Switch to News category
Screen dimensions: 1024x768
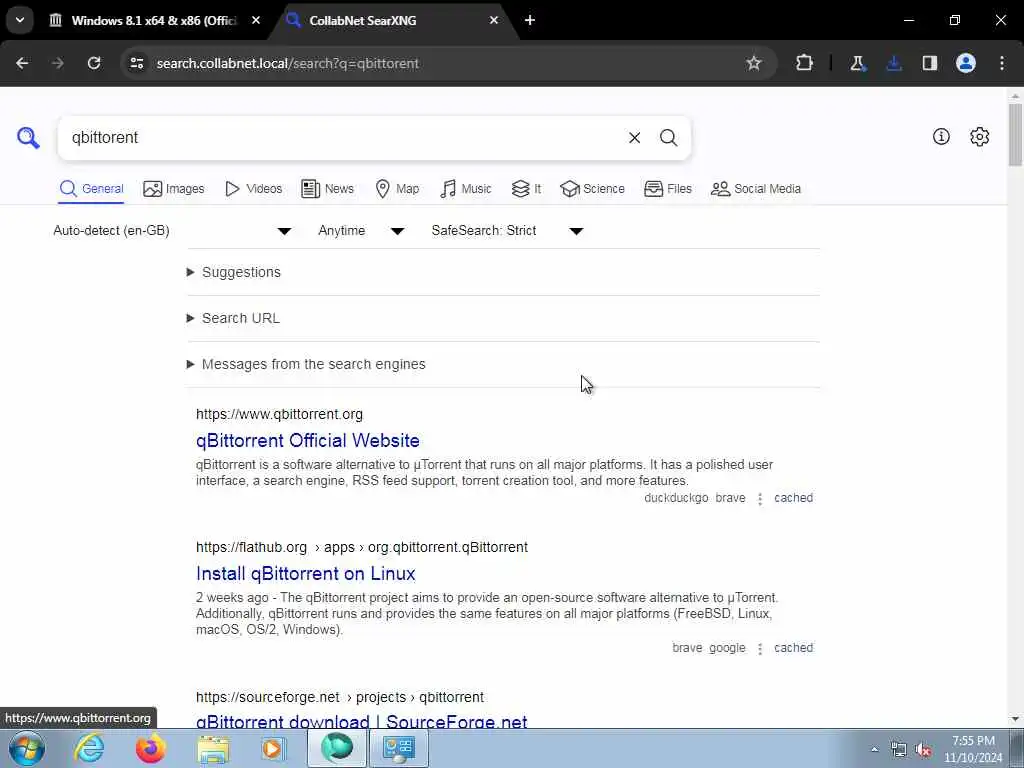pos(327,189)
